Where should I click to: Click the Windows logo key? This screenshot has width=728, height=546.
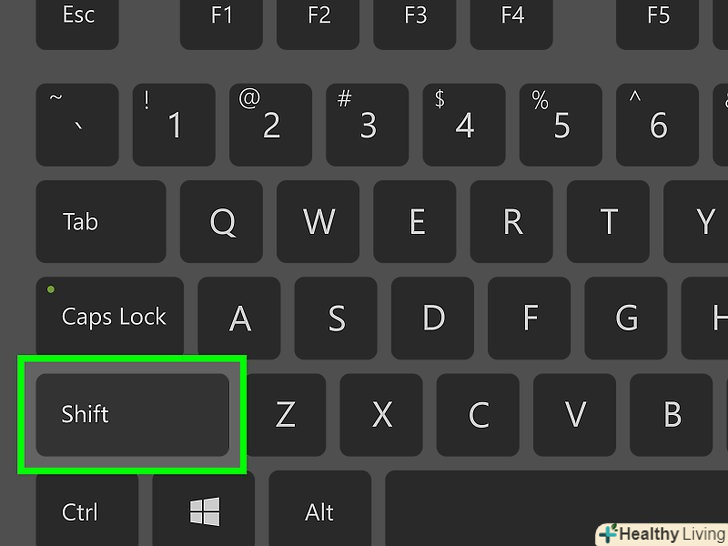tap(203, 508)
